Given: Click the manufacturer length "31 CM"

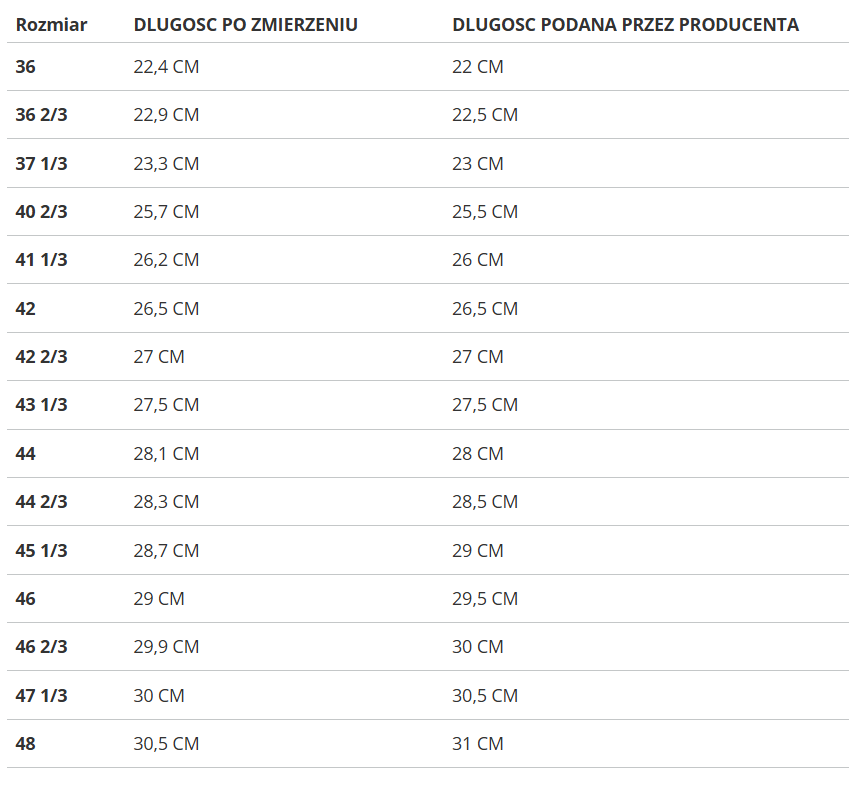Looking at the screenshot, I should point(478,744).
